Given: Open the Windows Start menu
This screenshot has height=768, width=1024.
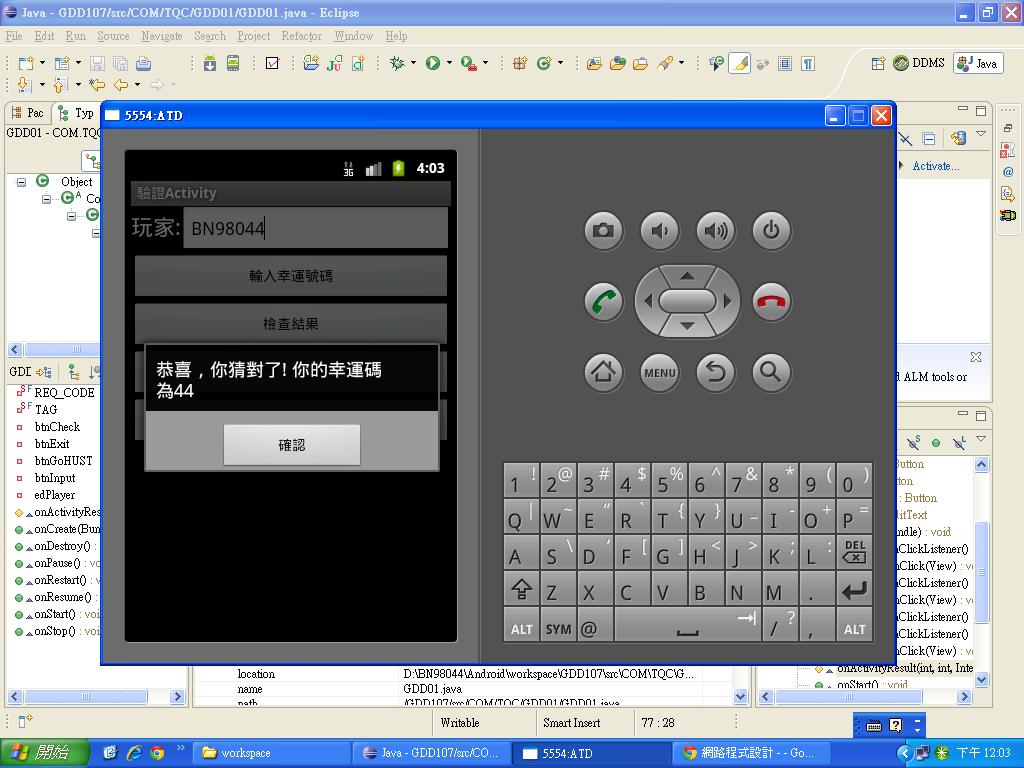Looking at the screenshot, I should tap(40, 753).
